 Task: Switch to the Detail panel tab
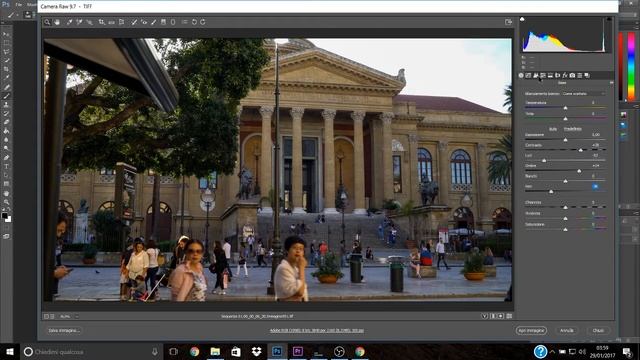click(x=536, y=76)
